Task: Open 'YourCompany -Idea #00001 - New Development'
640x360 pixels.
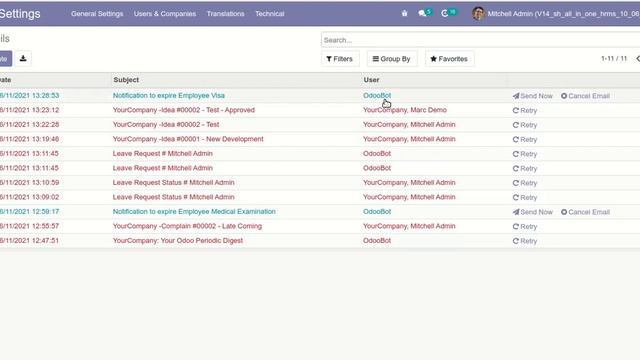Action: click(188, 139)
